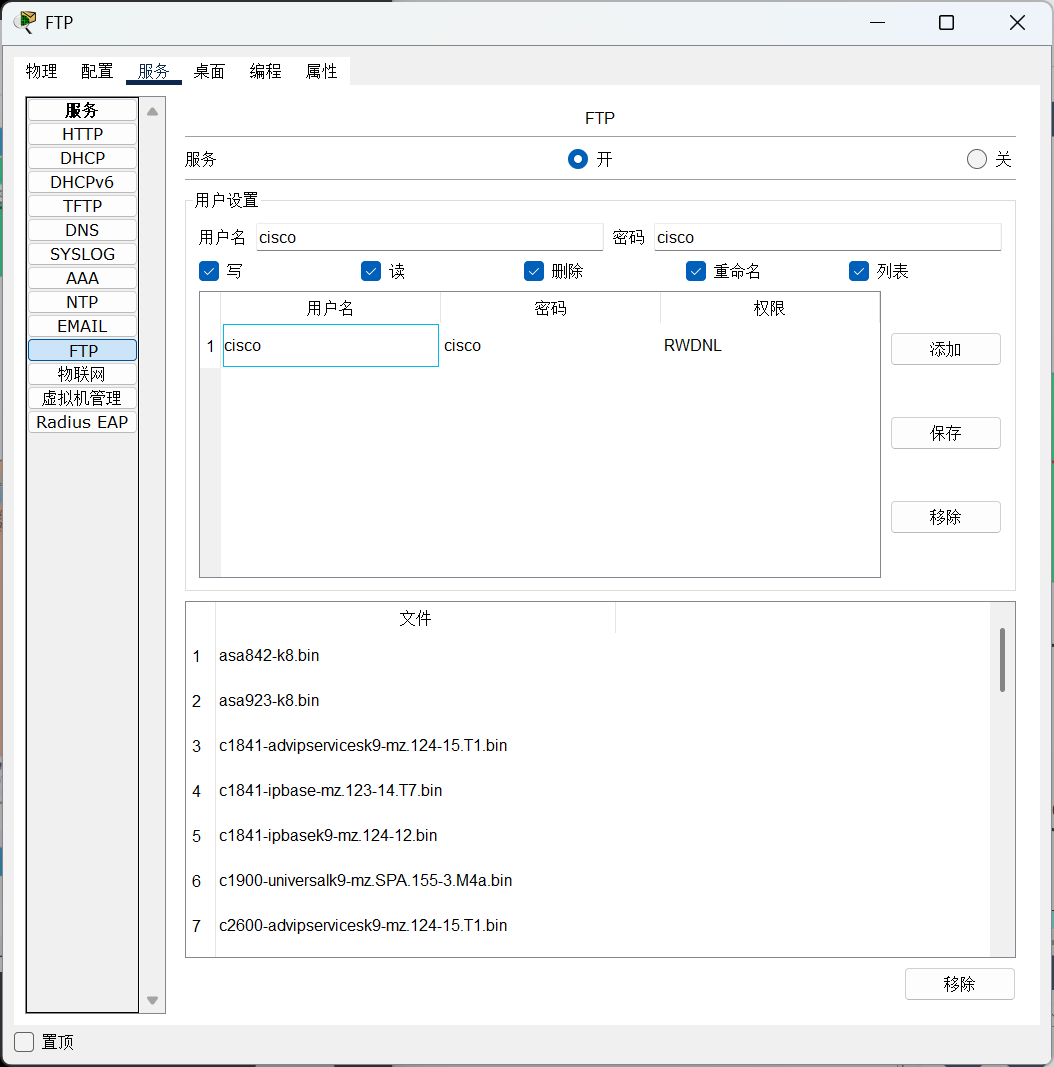The height and width of the screenshot is (1067, 1054).
Task: Close the FTP window
Action: 1017,22
